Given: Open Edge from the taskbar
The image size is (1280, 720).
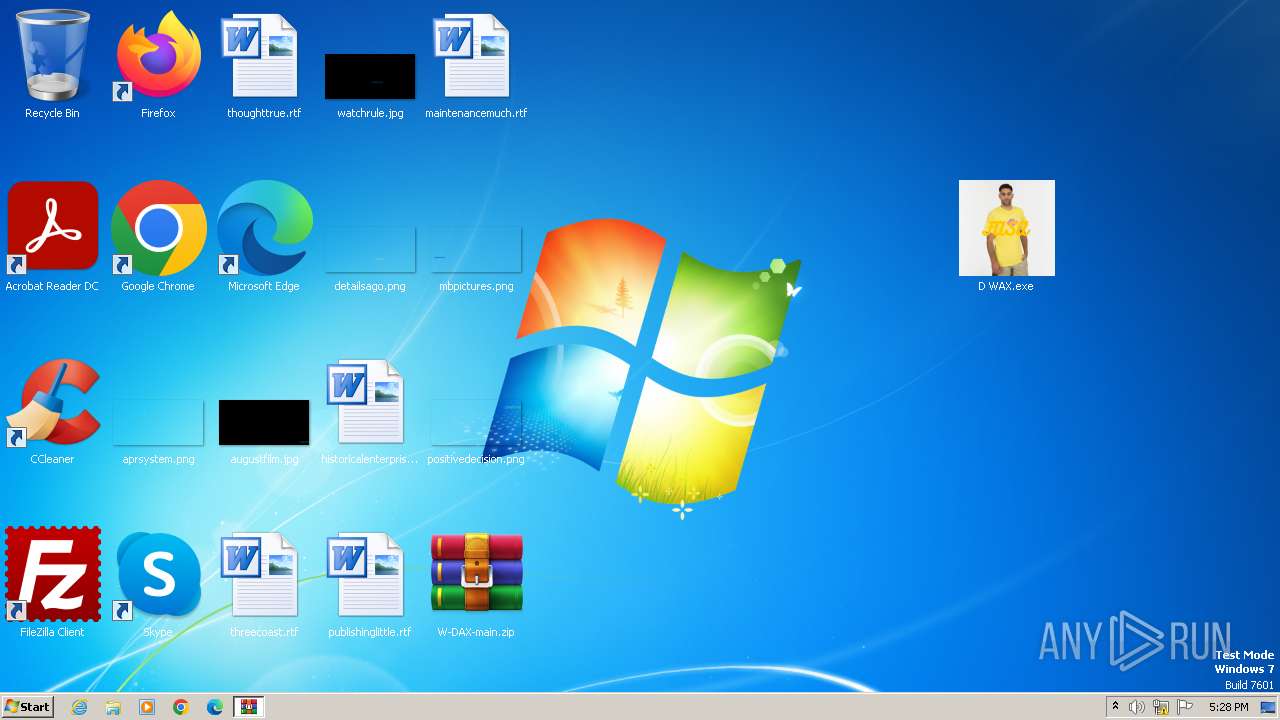Looking at the screenshot, I should pos(215,707).
